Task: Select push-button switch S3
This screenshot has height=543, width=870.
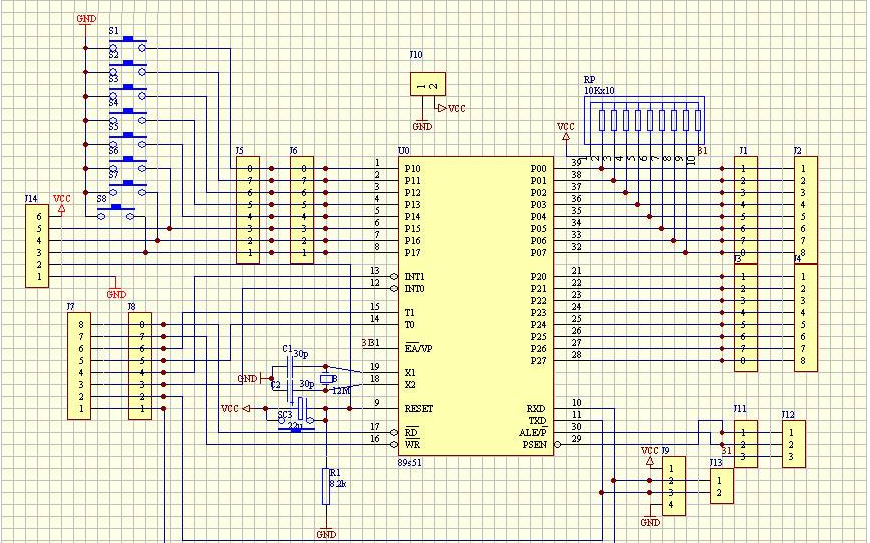Action: (x=128, y=92)
